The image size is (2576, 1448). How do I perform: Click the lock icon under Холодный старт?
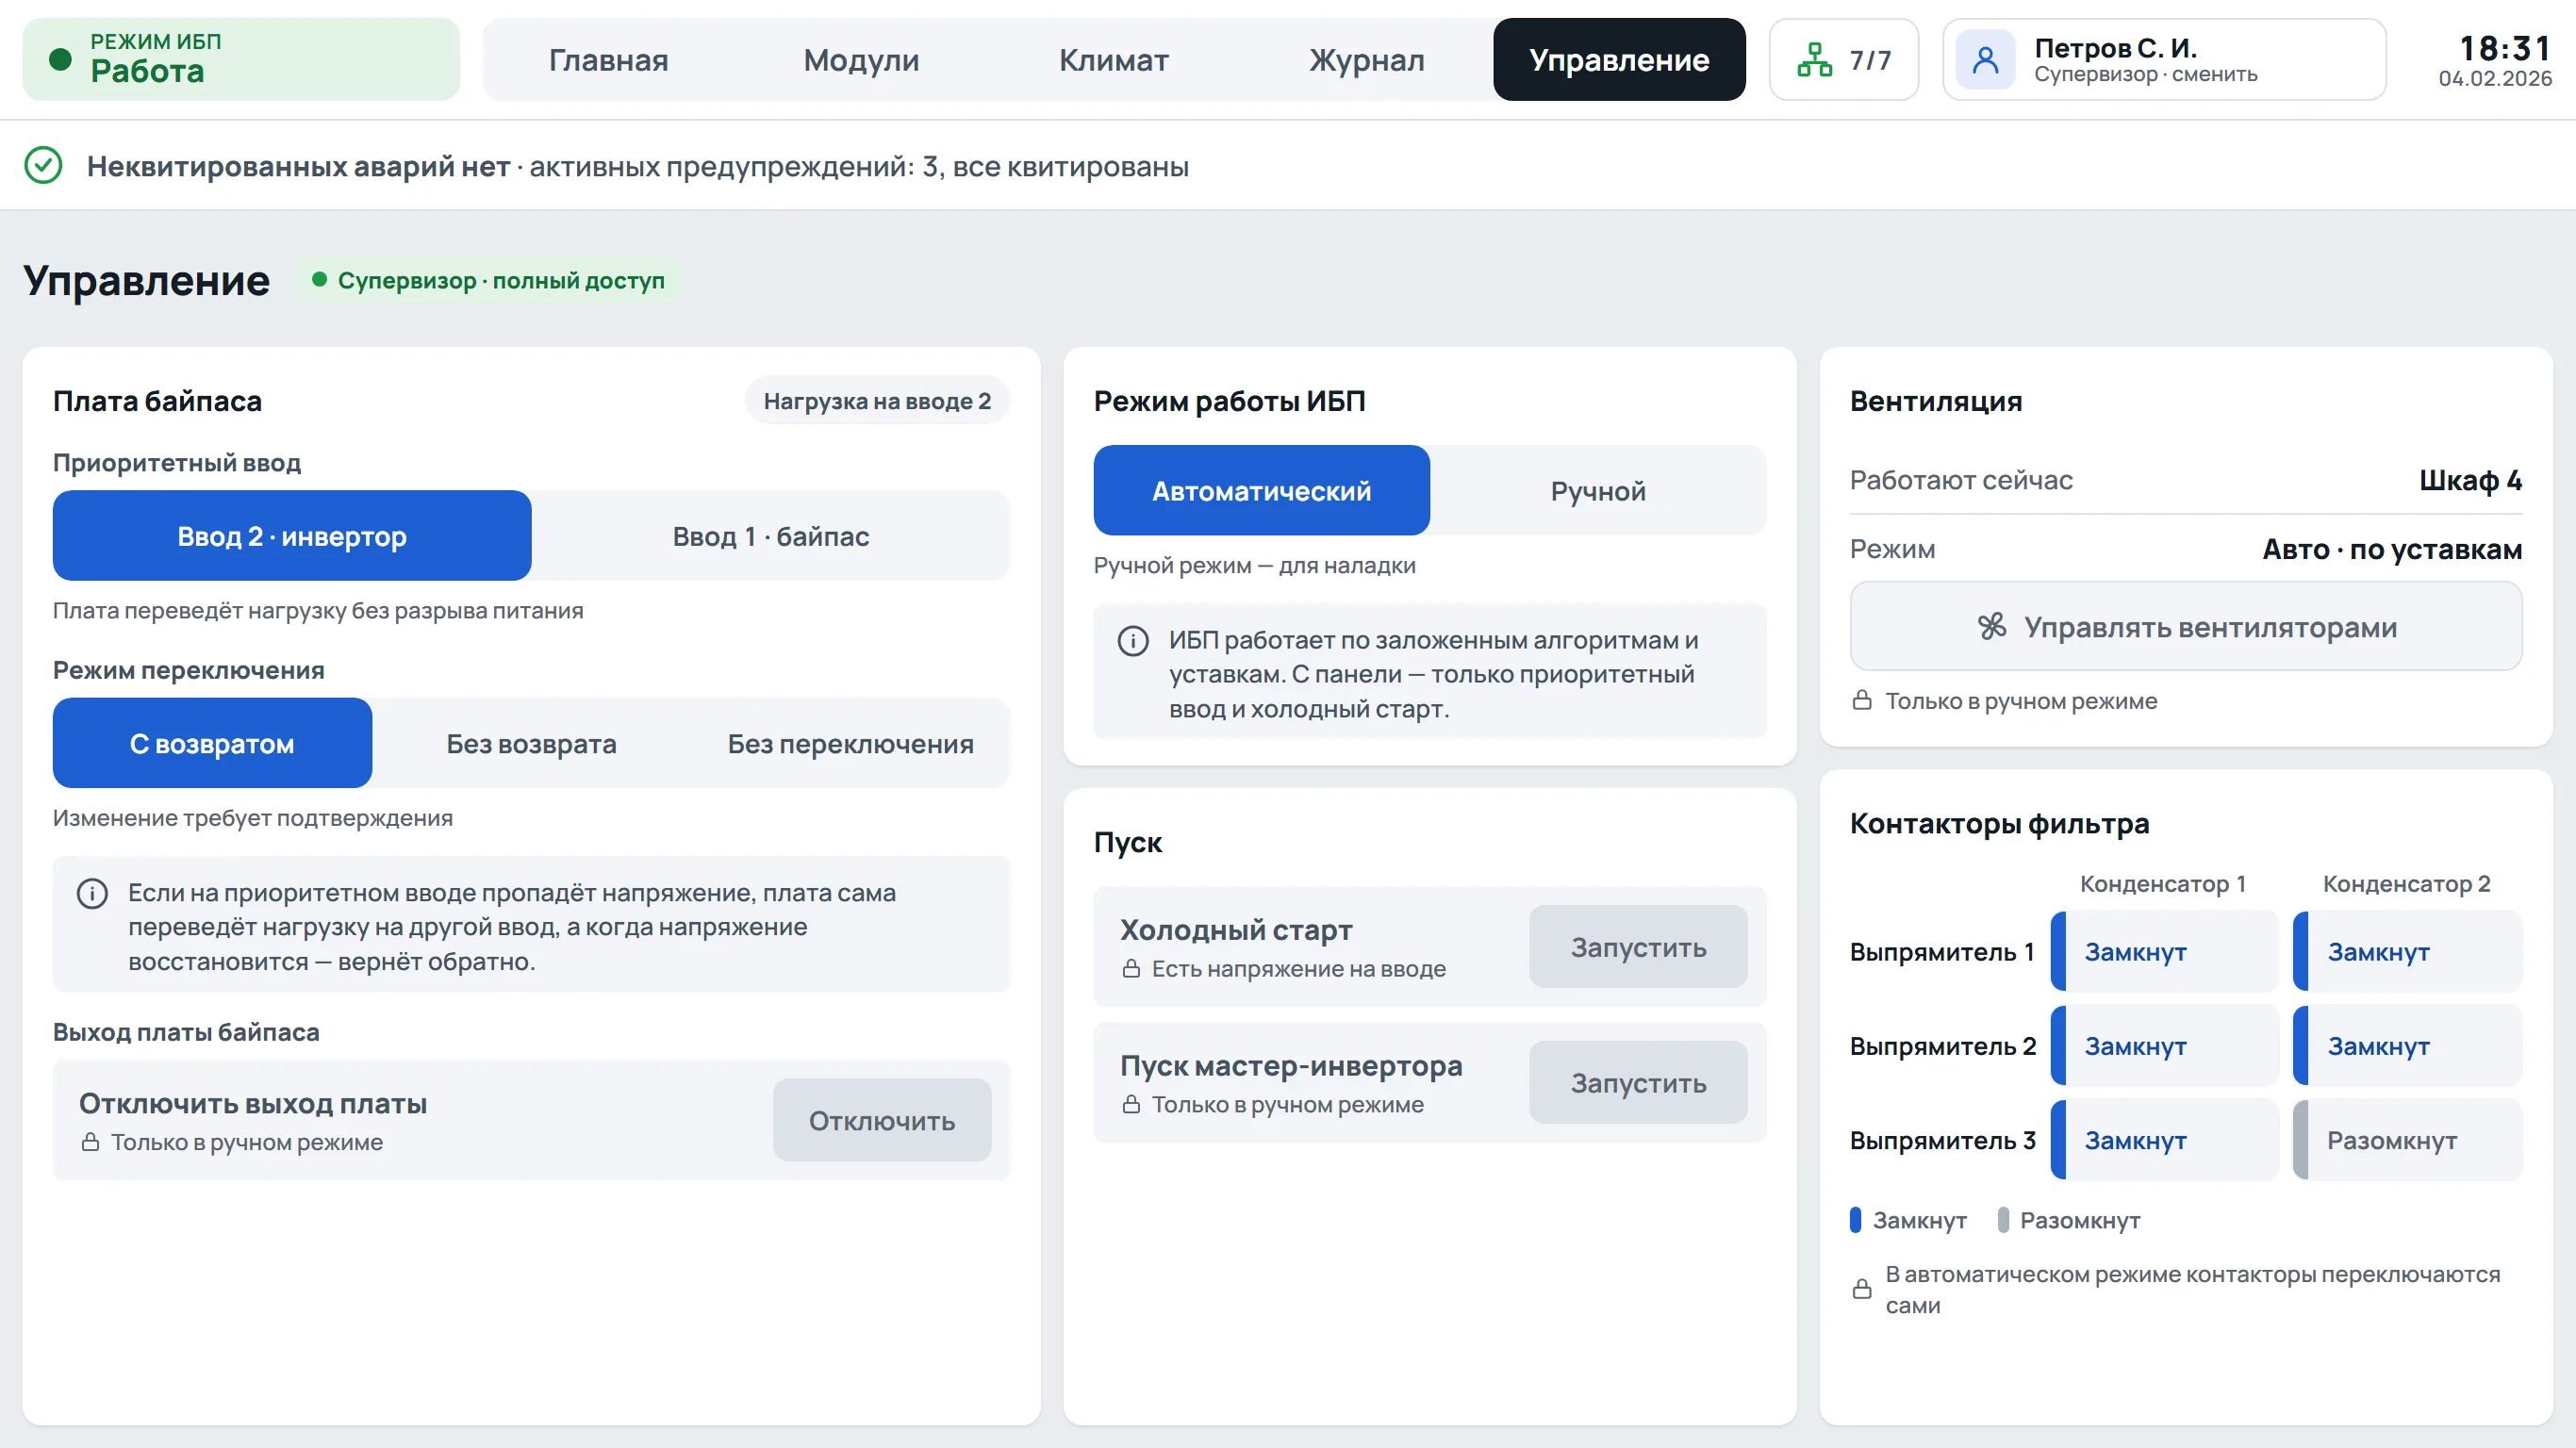pyautogui.click(x=1131, y=968)
